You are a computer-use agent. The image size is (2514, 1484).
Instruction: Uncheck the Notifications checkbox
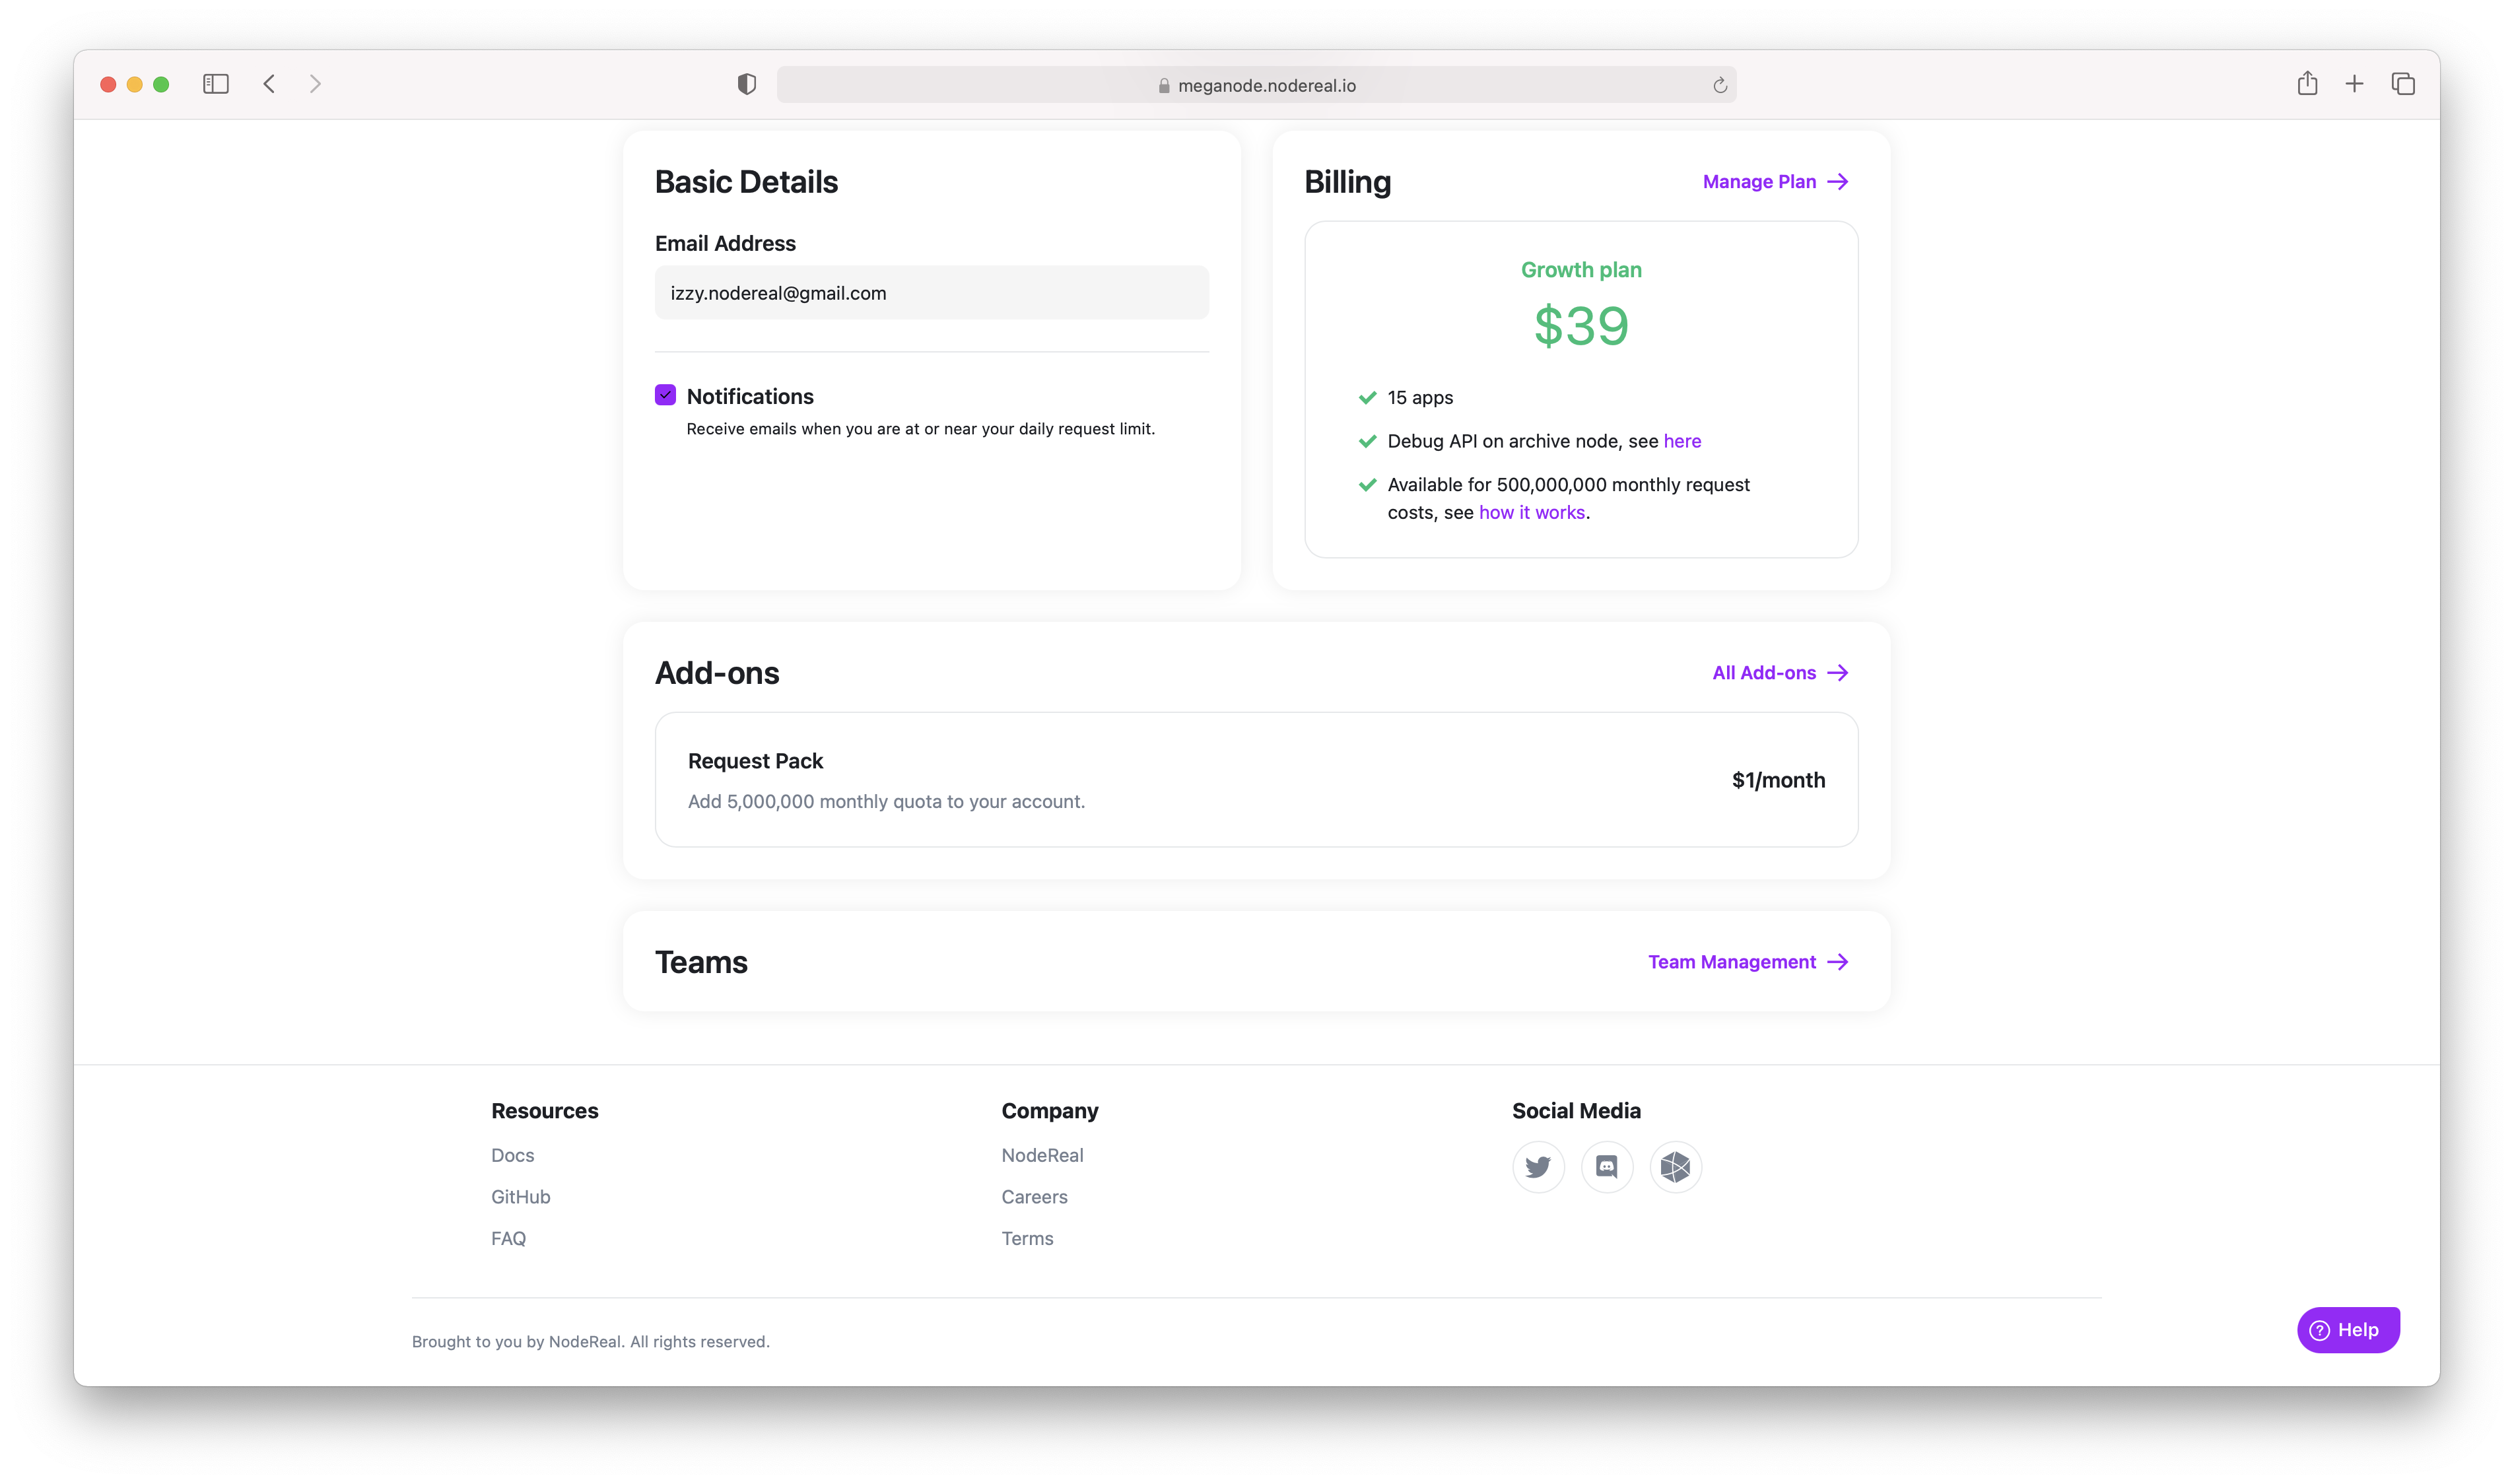point(665,395)
